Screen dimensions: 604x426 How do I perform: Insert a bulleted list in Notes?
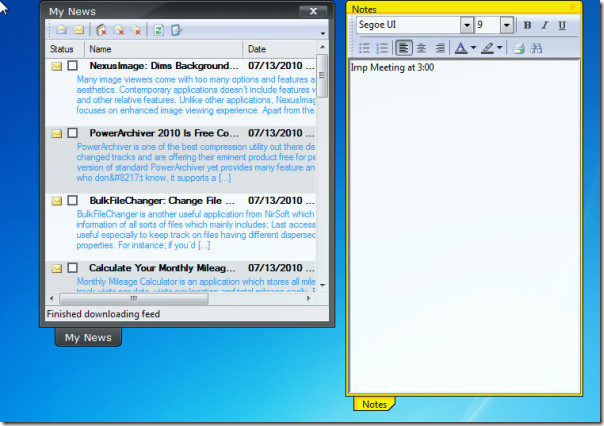364,48
